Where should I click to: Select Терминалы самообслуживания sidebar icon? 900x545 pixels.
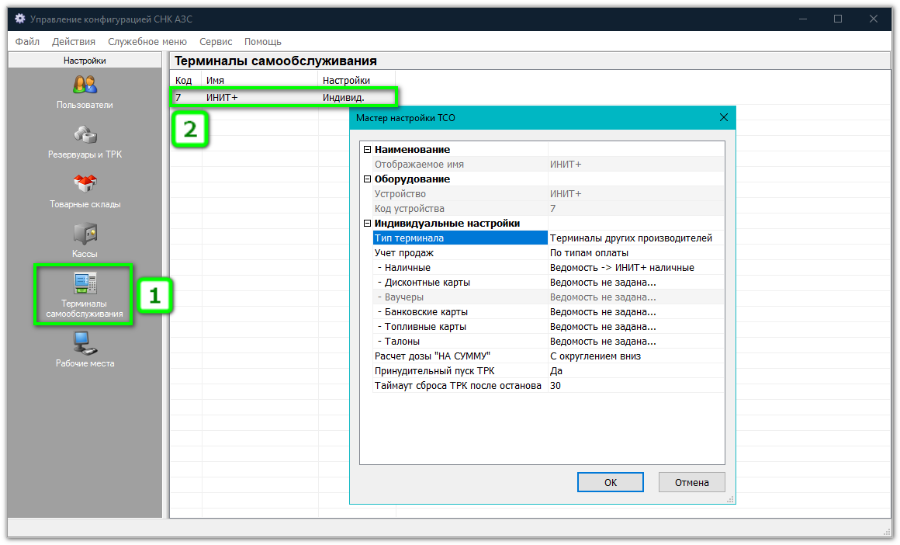pyautogui.click(x=85, y=285)
